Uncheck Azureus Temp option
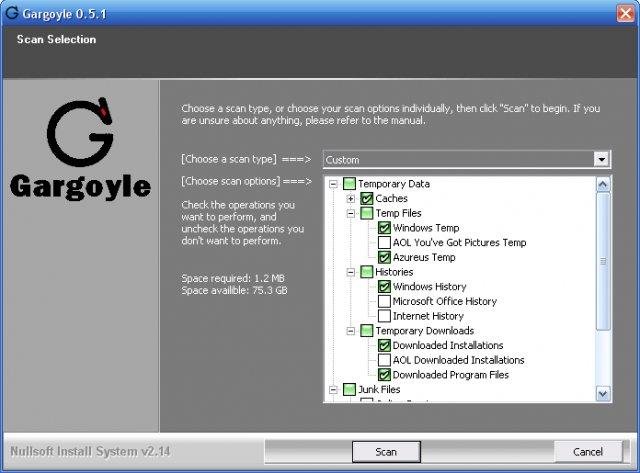Viewport: 640px width, 473px height. point(384,257)
